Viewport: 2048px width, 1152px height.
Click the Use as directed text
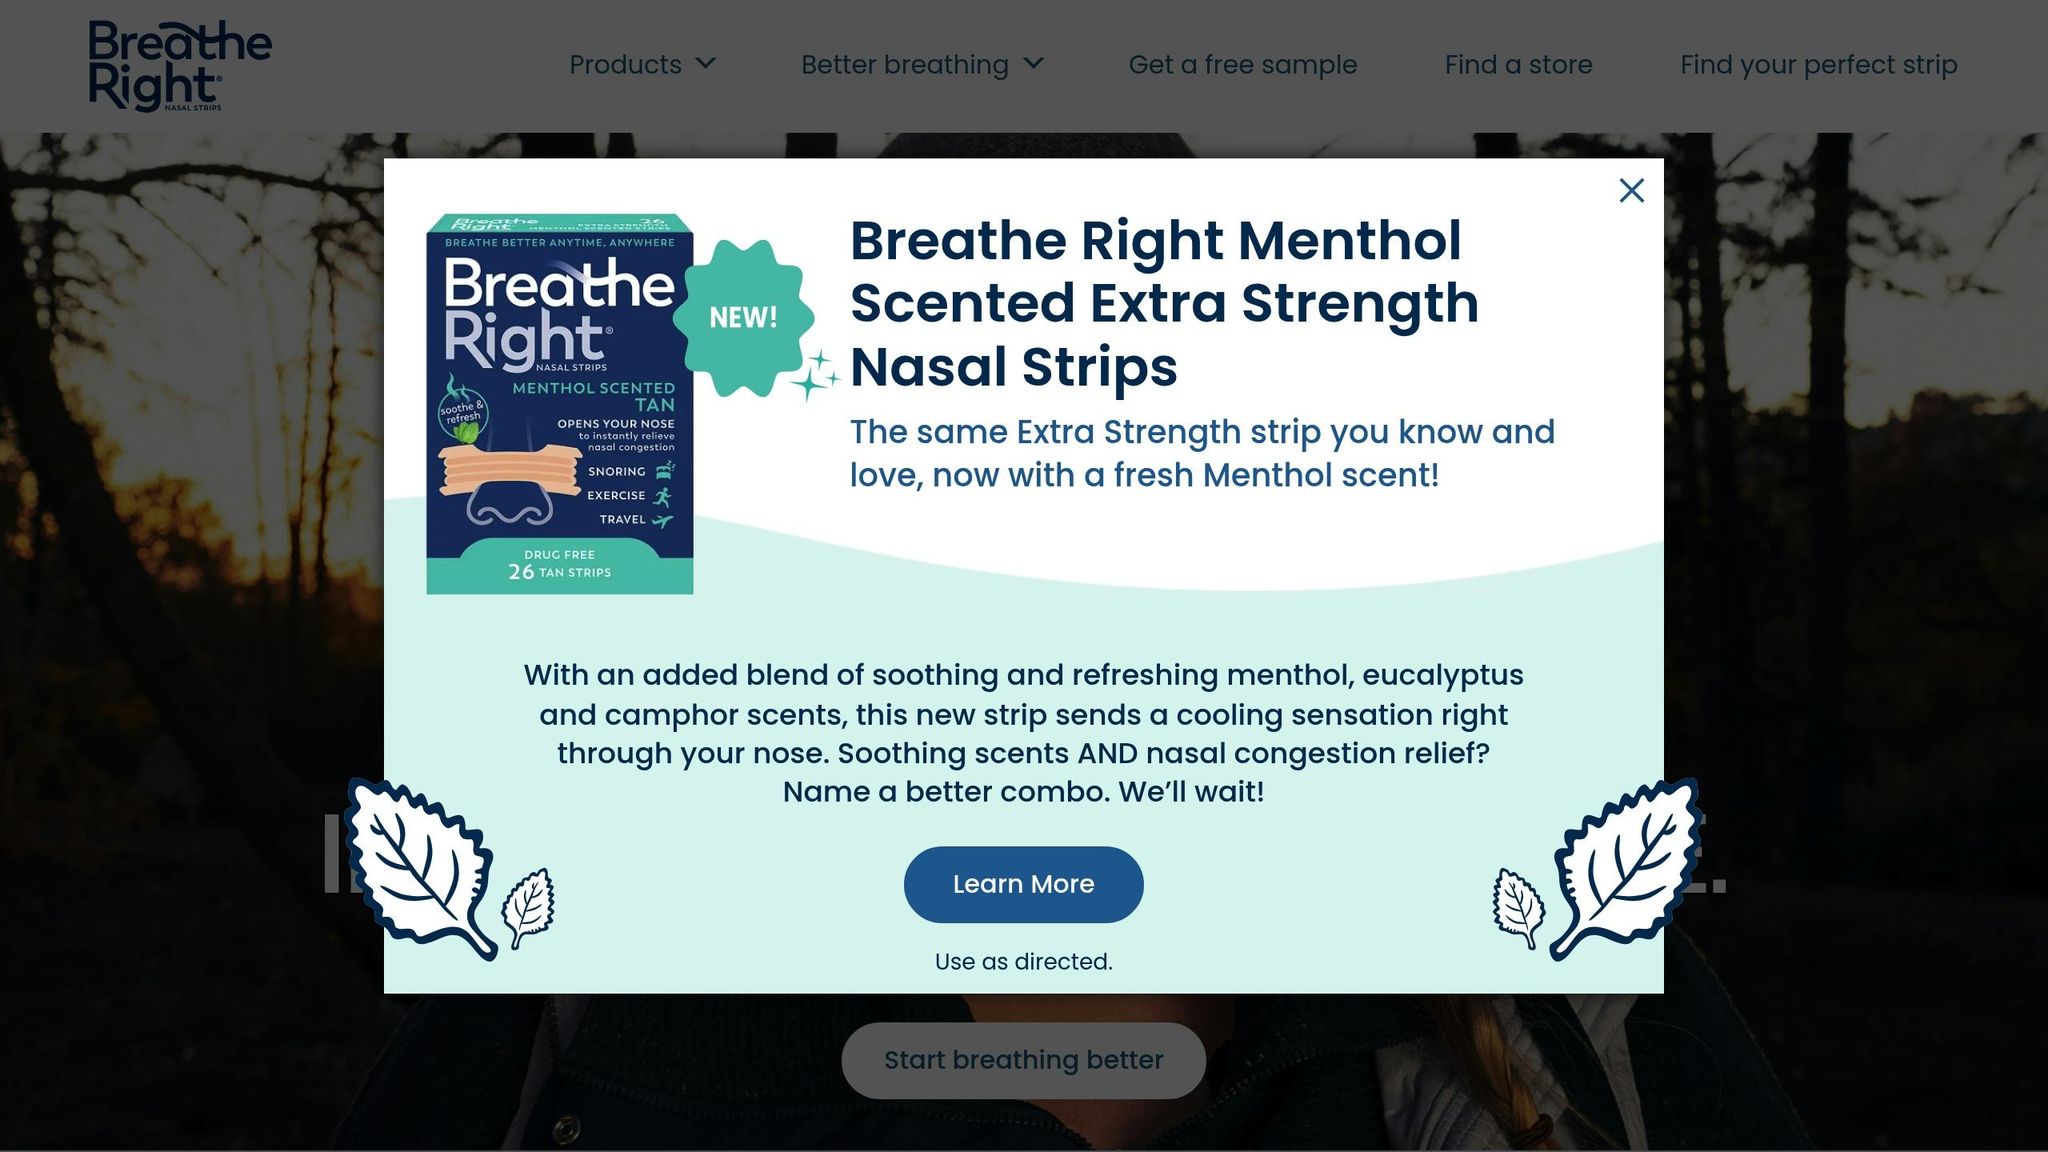(x=1023, y=961)
